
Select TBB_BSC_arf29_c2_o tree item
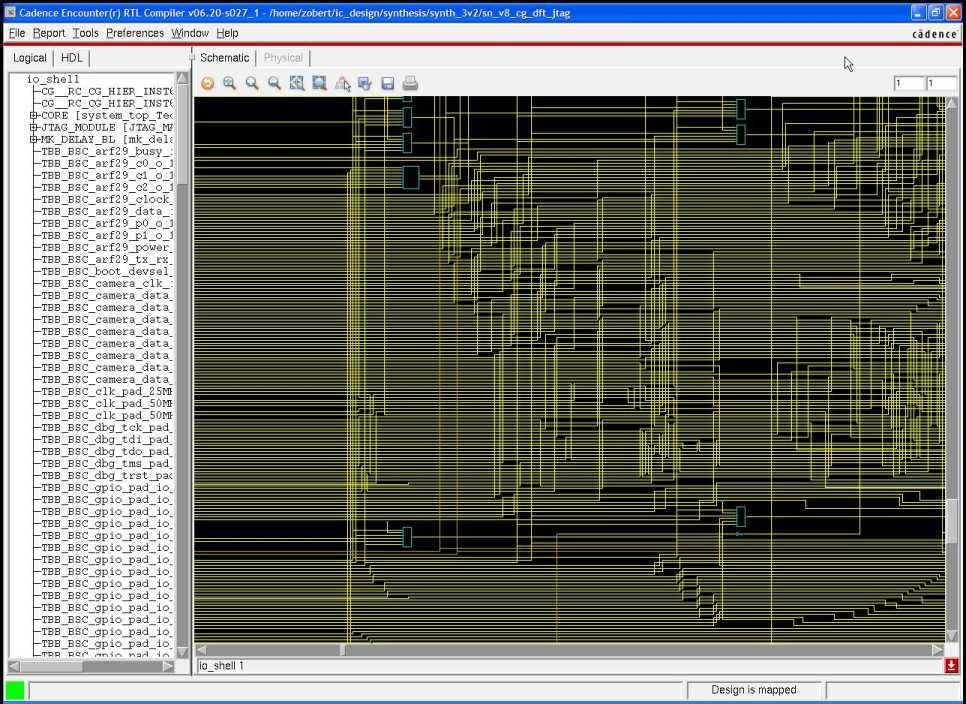coord(107,187)
